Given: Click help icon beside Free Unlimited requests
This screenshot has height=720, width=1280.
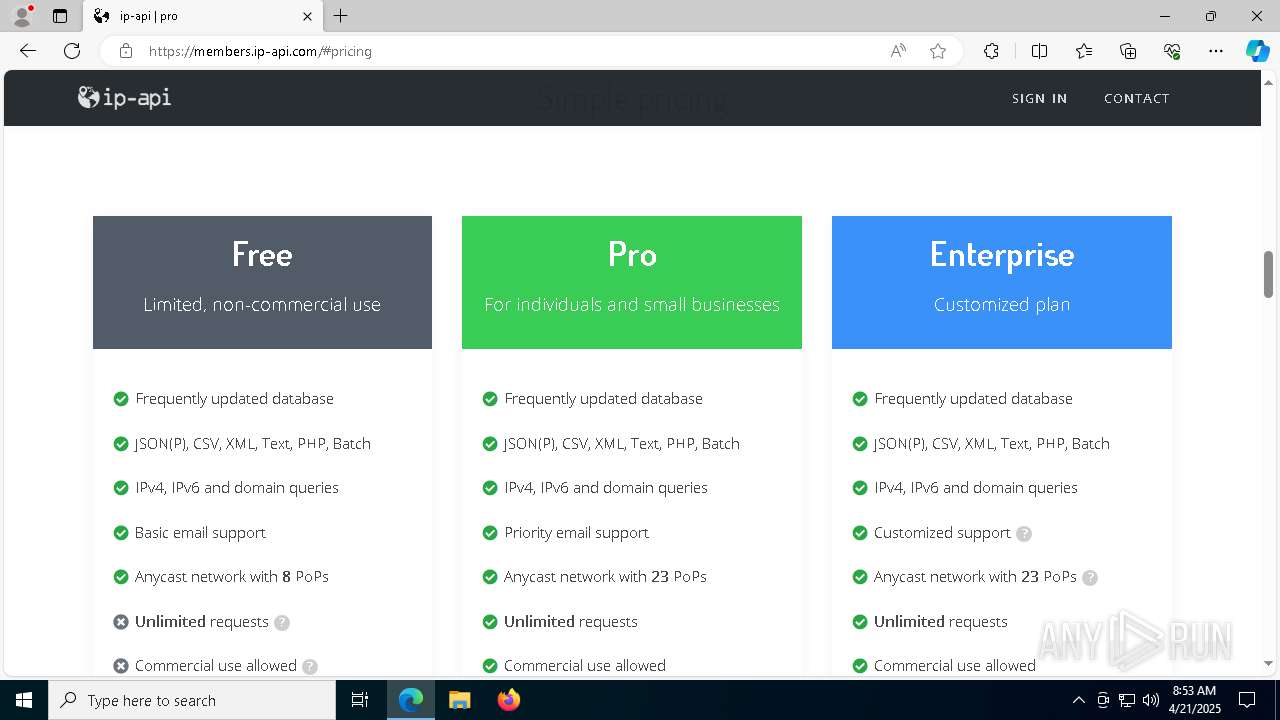Looking at the screenshot, I should point(282,622).
